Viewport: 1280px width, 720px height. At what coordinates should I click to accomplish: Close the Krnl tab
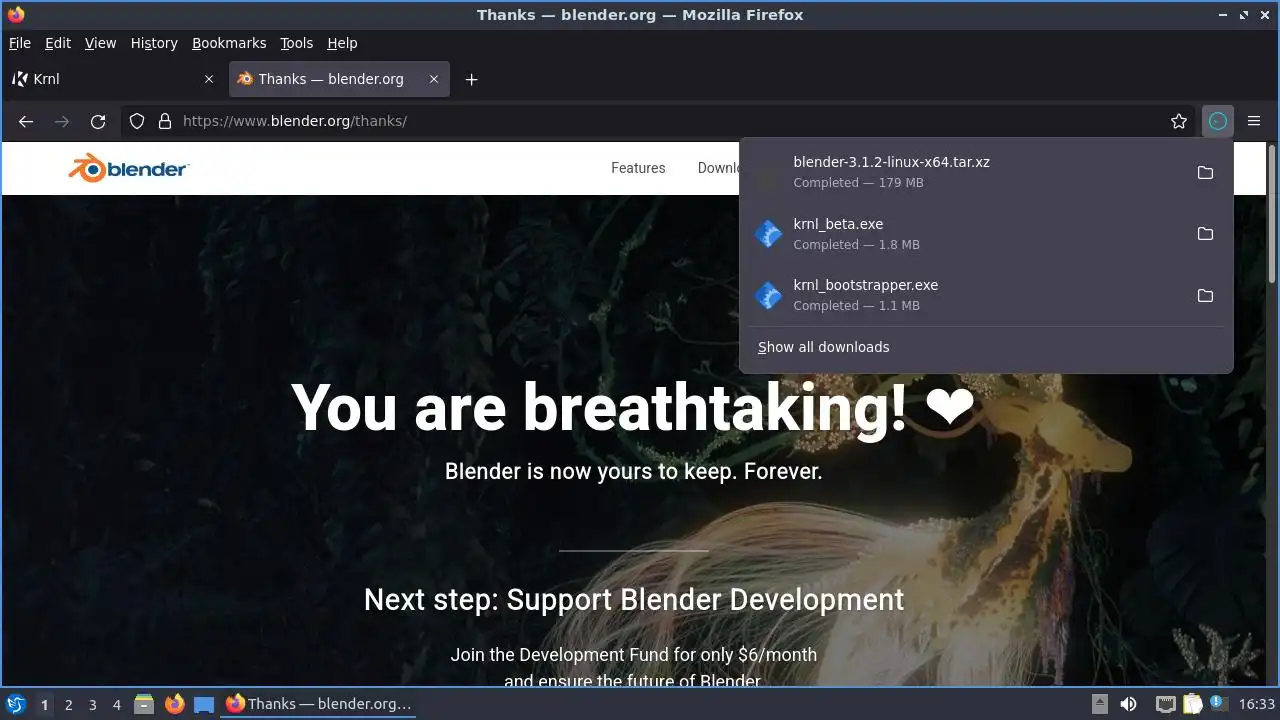(209, 79)
